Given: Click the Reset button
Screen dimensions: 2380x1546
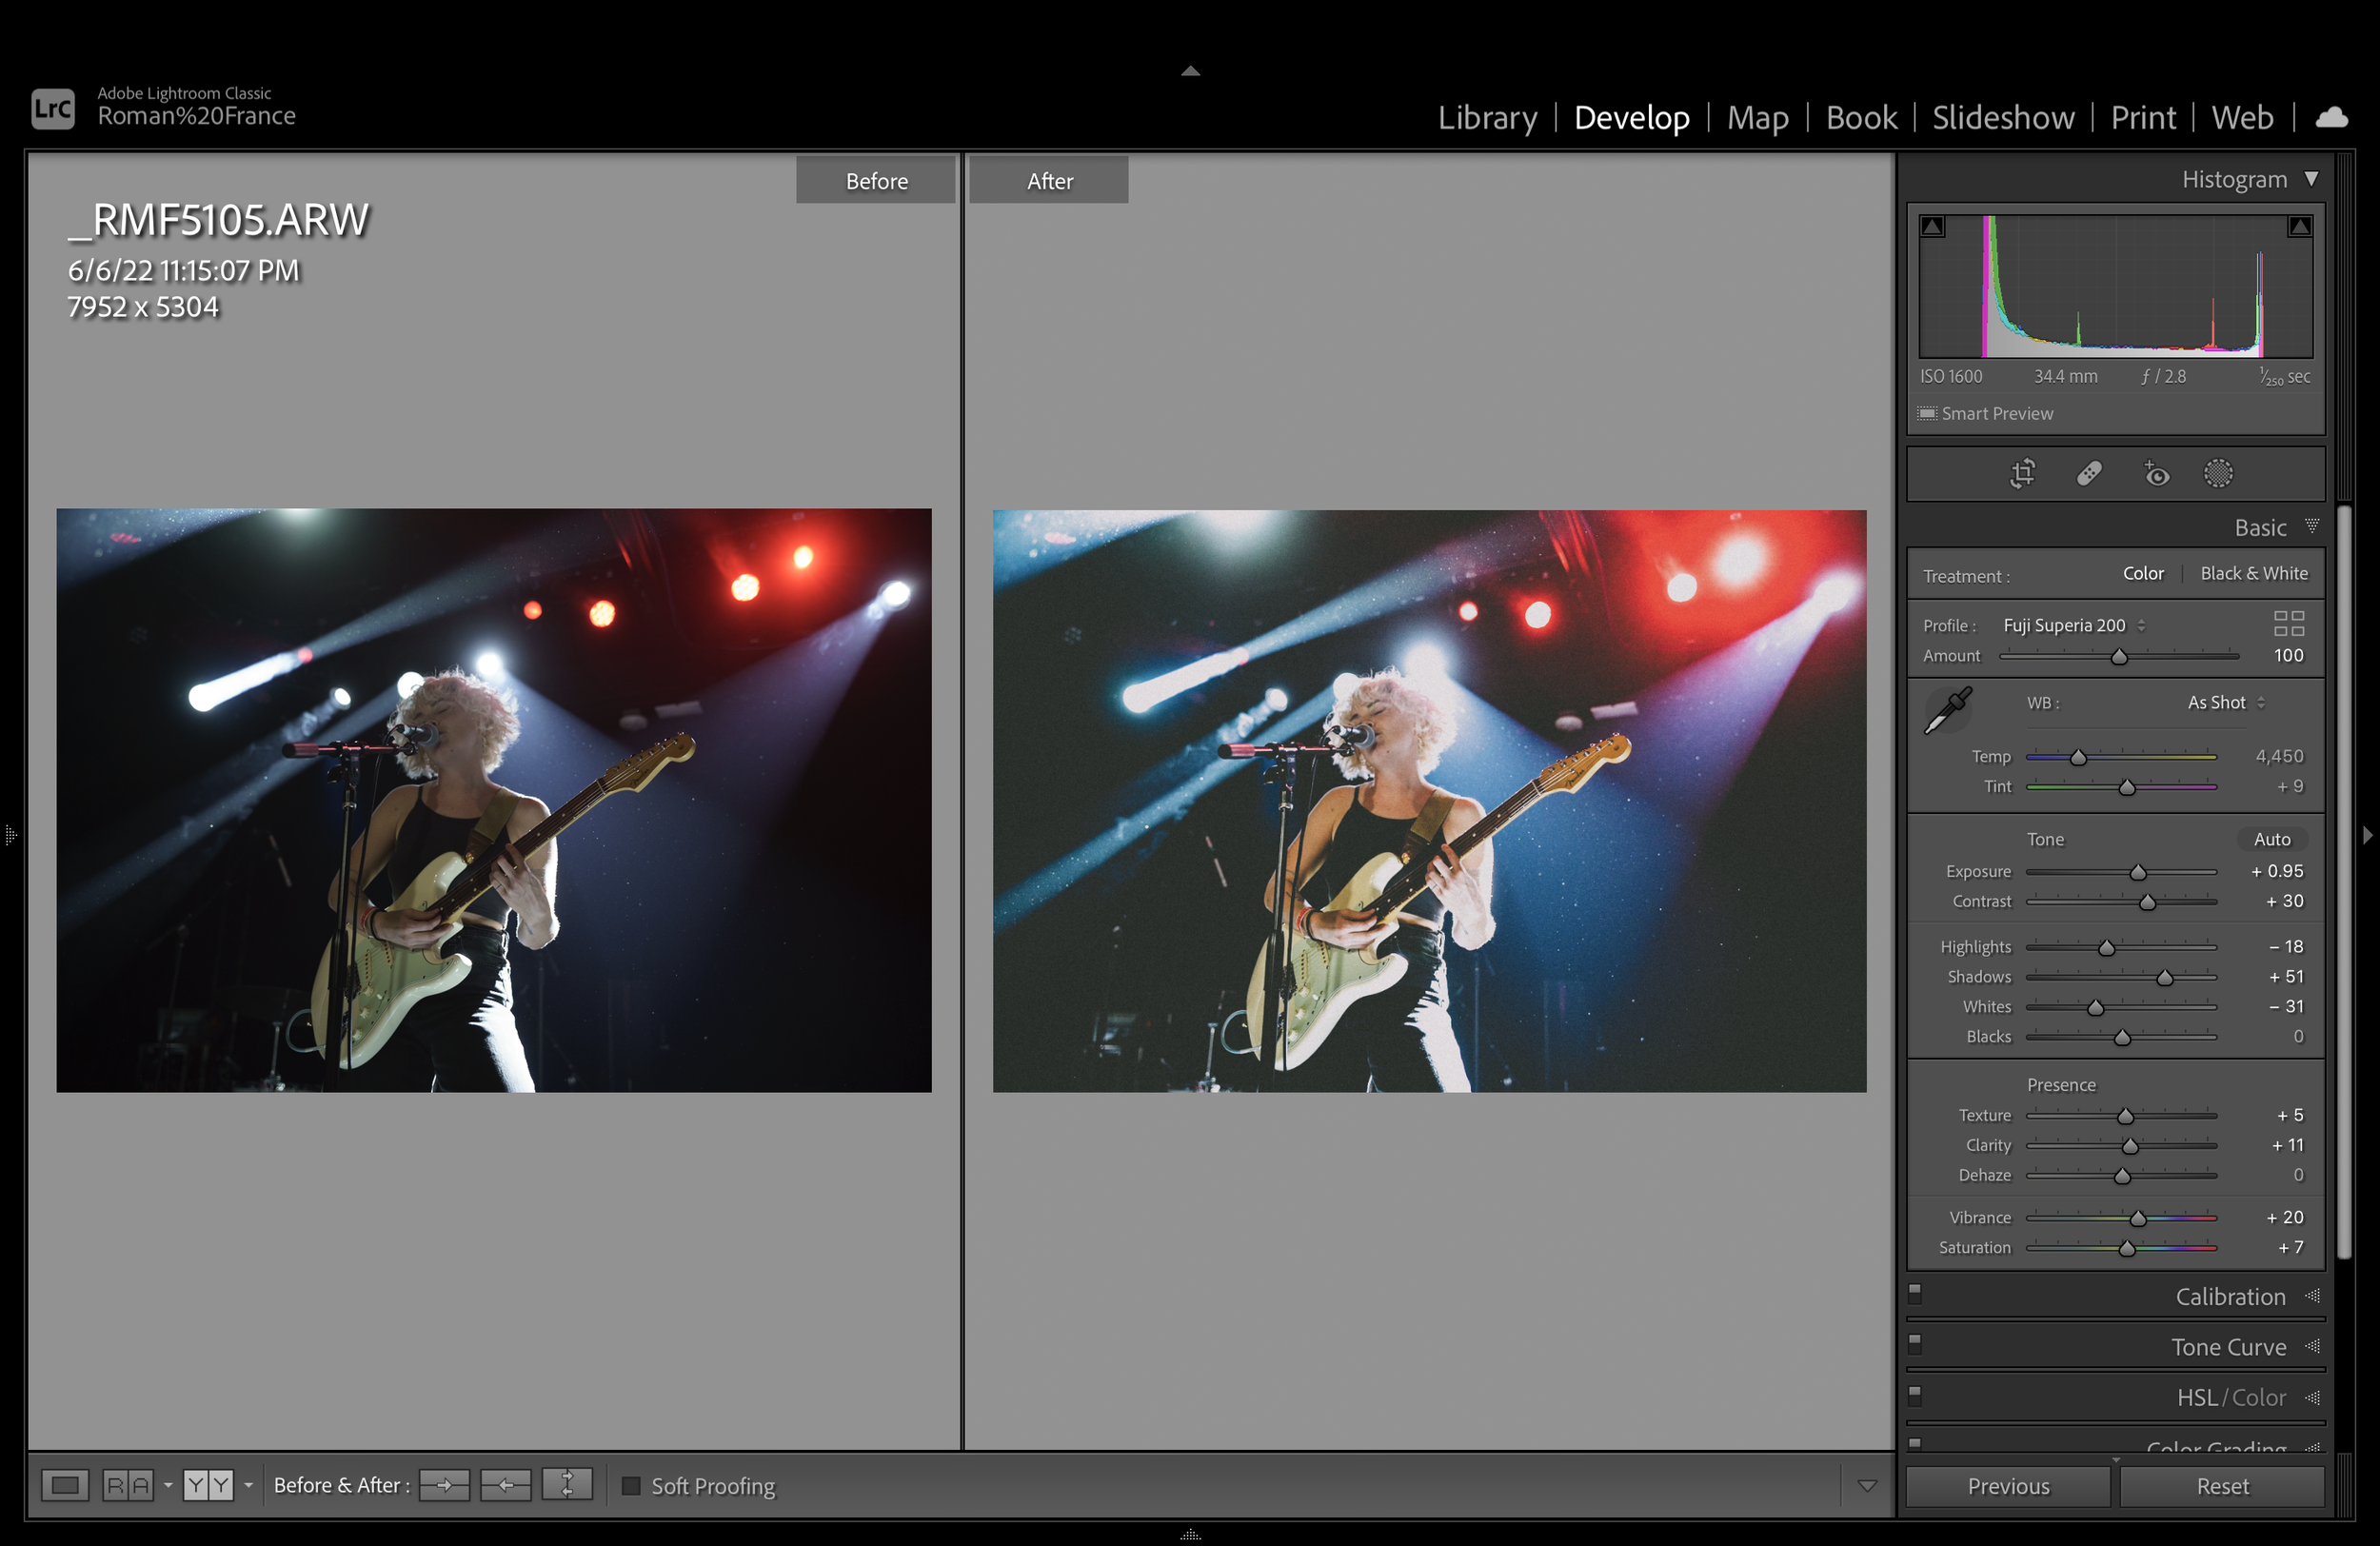Looking at the screenshot, I should point(2222,1486).
